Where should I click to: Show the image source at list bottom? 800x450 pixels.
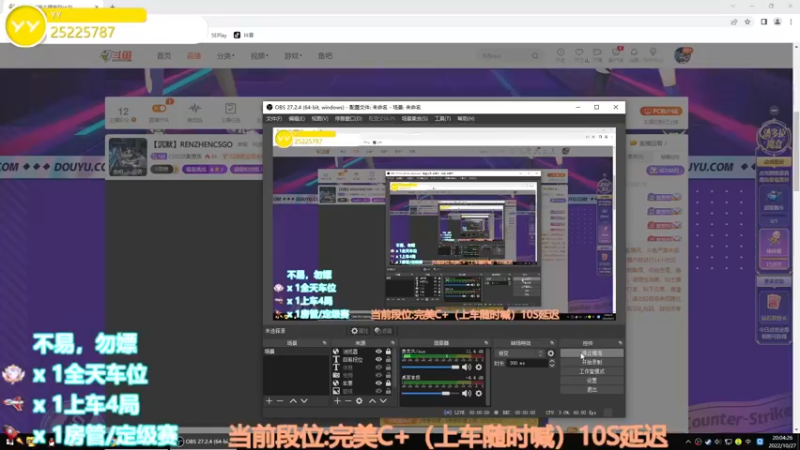pyautogui.click(x=379, y=391)
